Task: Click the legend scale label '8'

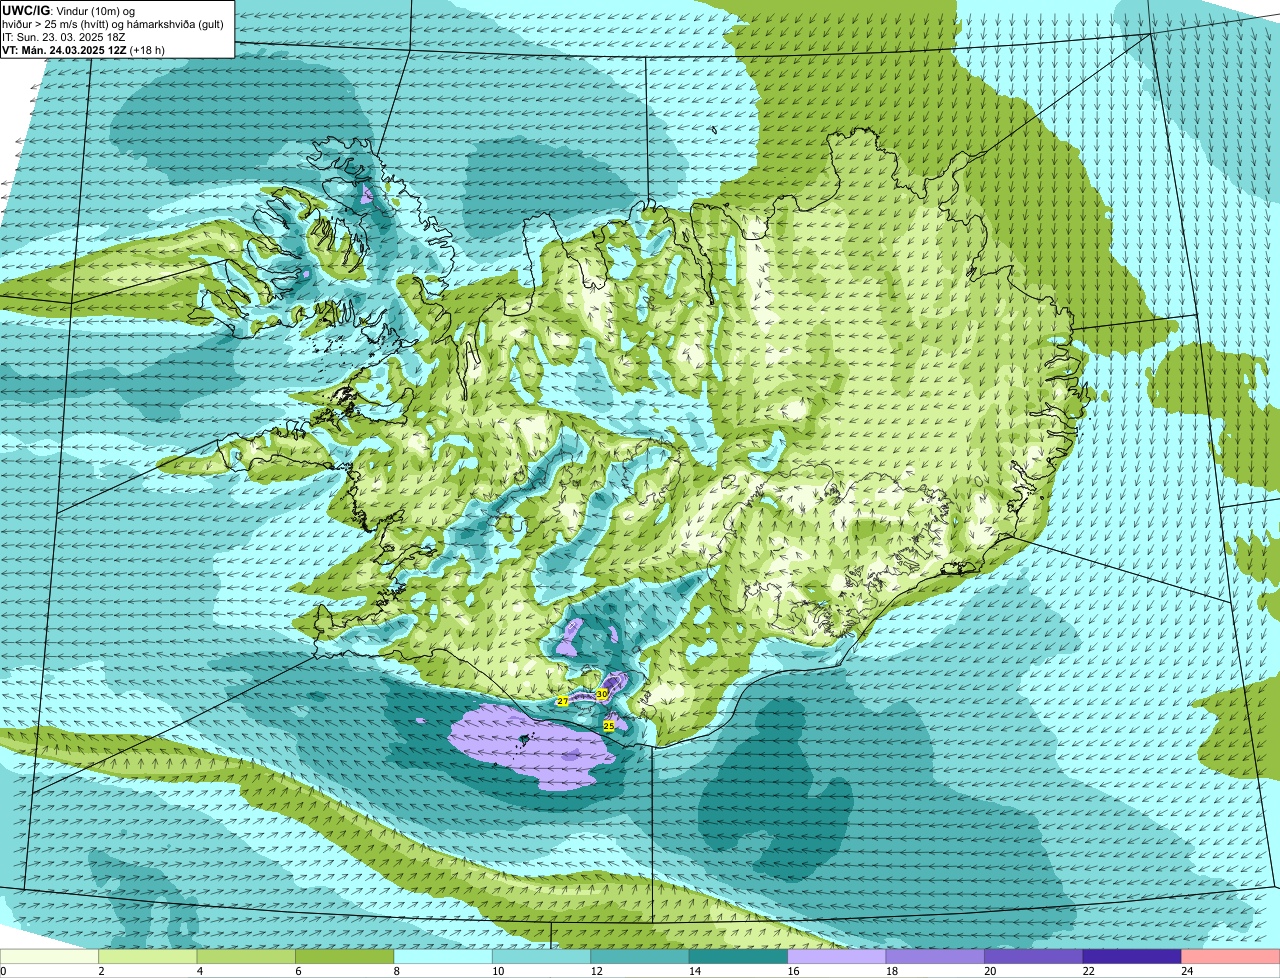Action: click(x=395, y=971)
